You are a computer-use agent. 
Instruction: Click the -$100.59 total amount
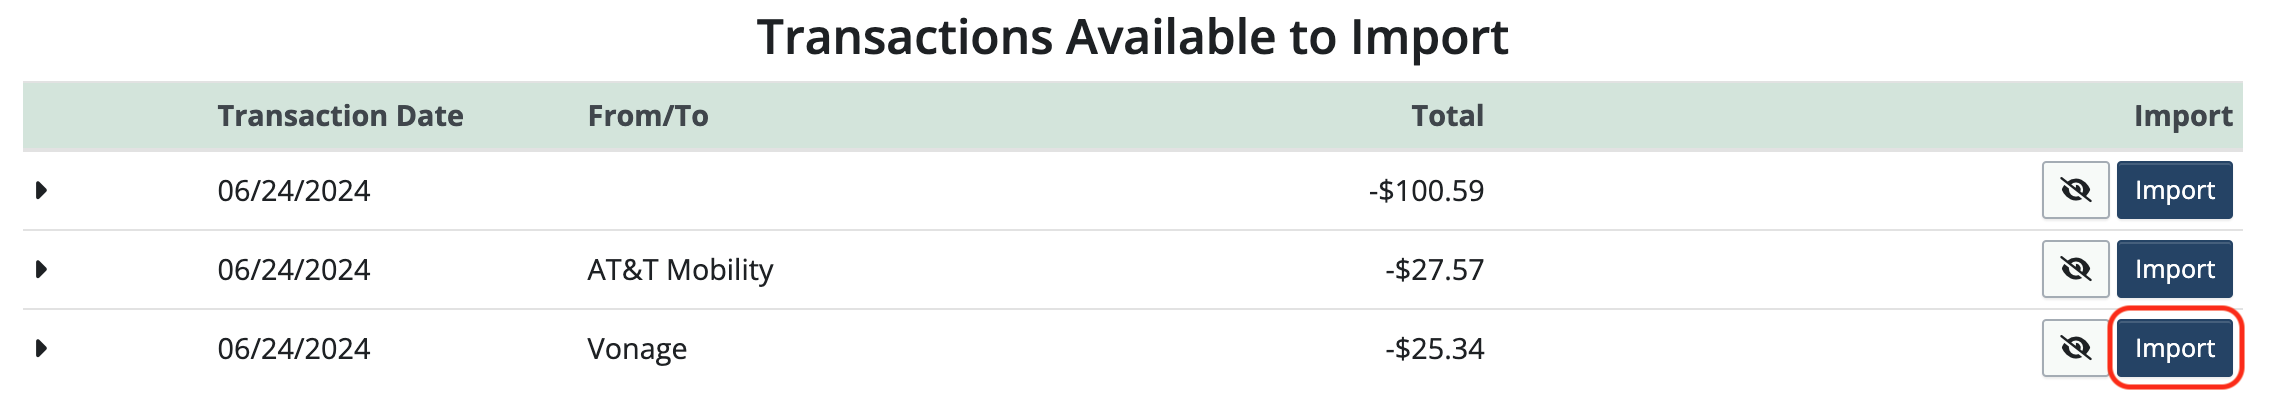1426,190
